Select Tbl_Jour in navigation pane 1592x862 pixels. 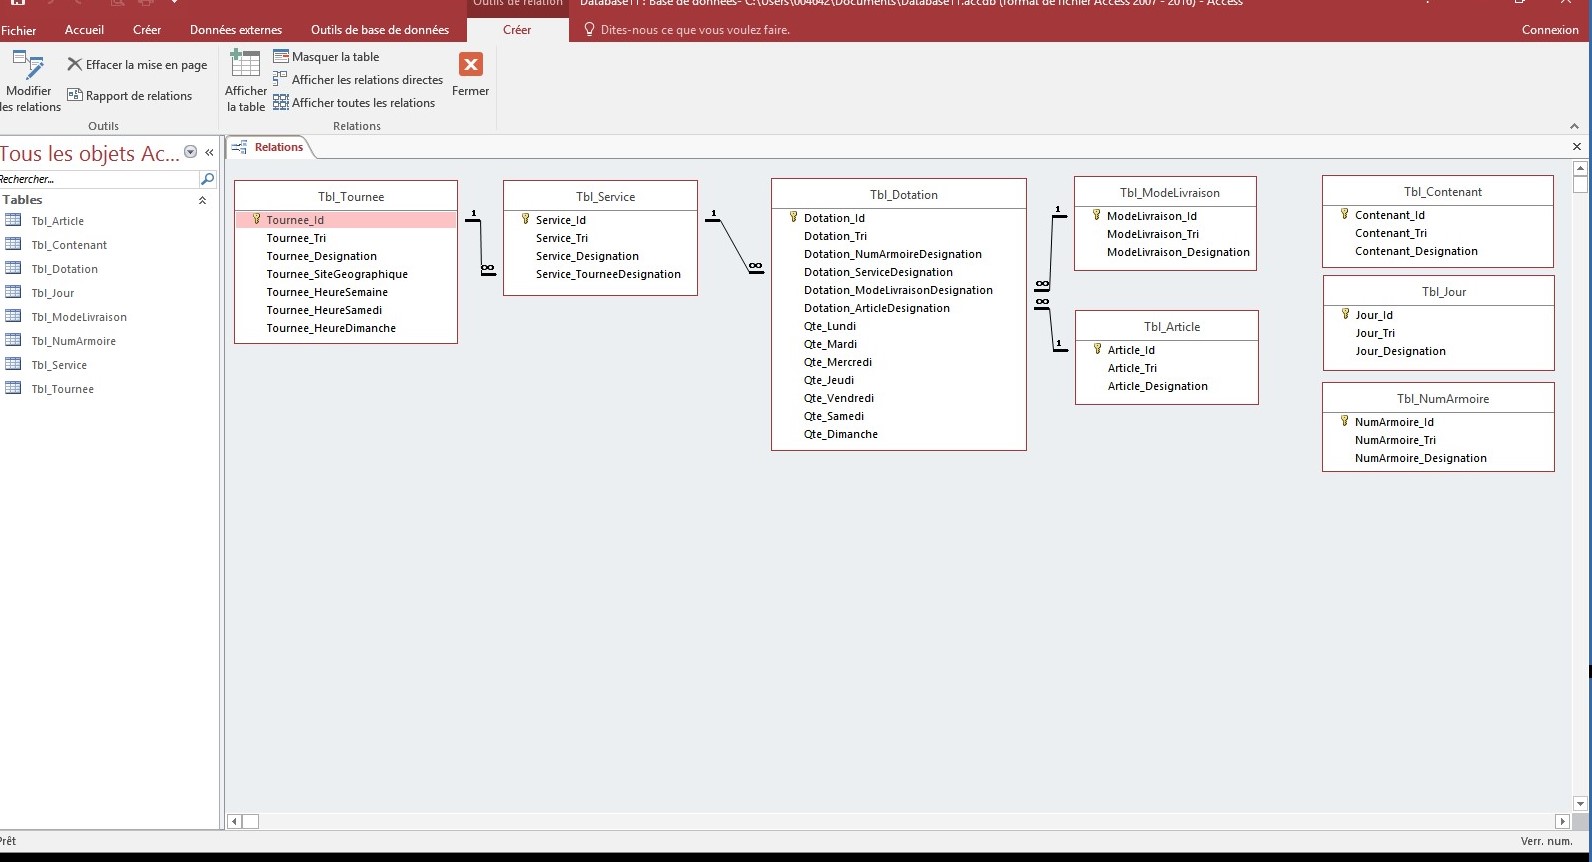52,293
